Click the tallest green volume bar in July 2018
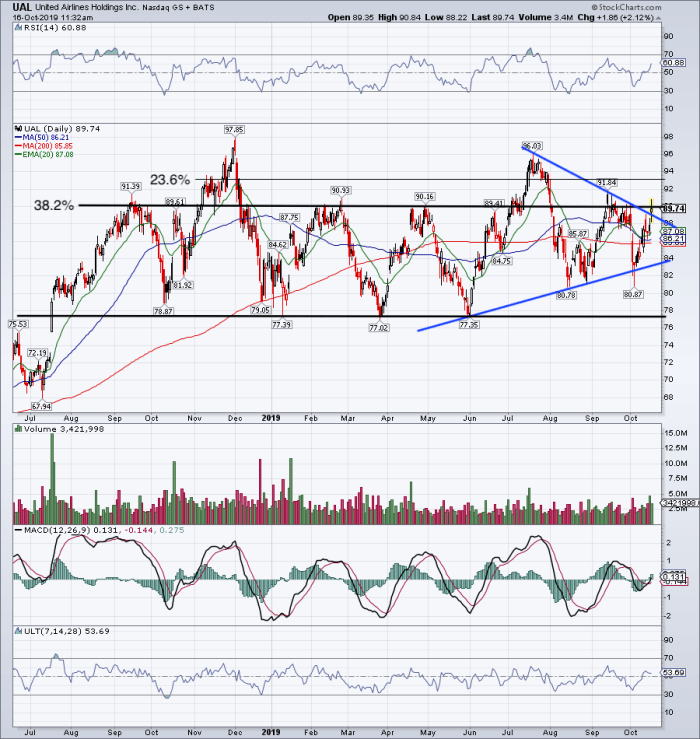This screenshot has width=700, height=739. (x=52, y=479)
